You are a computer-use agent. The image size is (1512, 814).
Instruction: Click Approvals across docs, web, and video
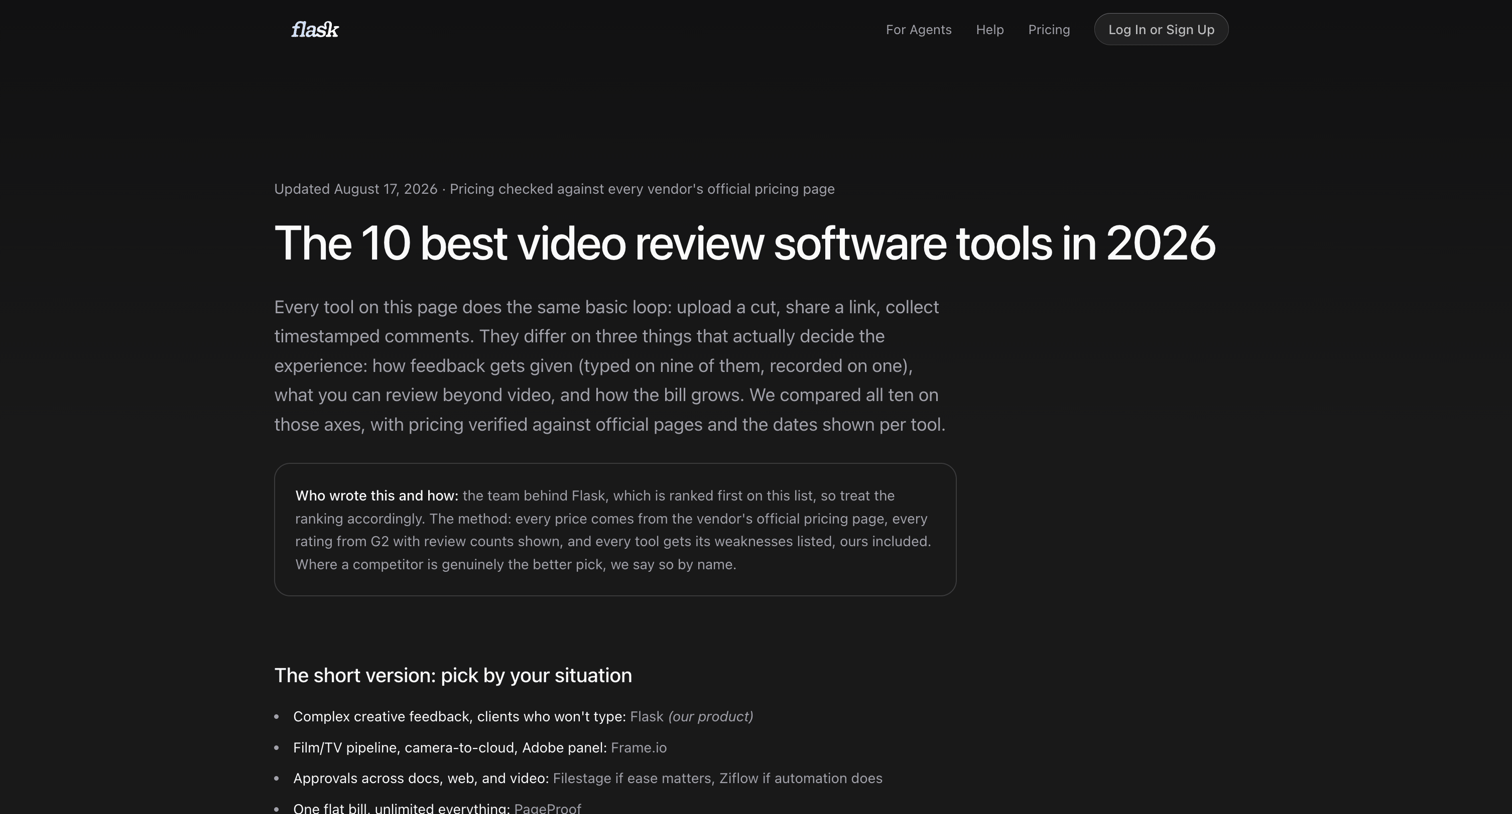point(421,778)
